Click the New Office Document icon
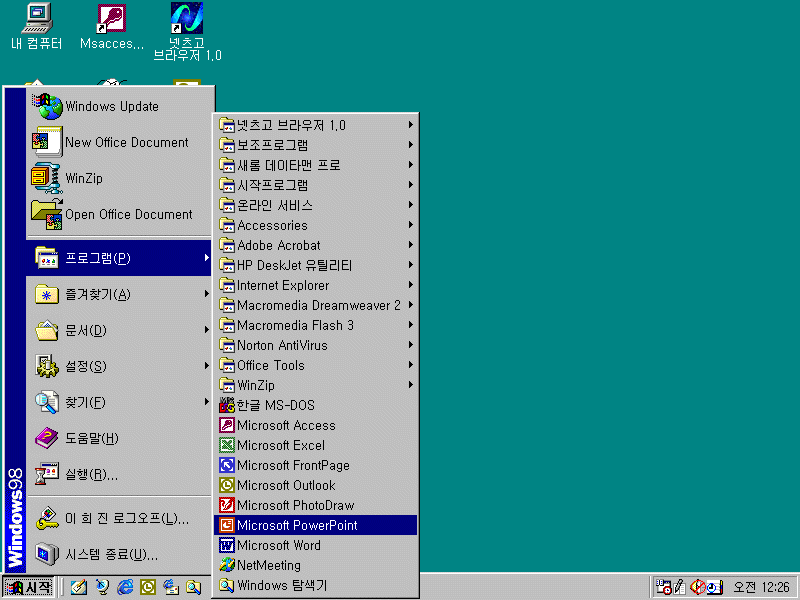This screenshot has height=600, width=800. click(47, 142)
